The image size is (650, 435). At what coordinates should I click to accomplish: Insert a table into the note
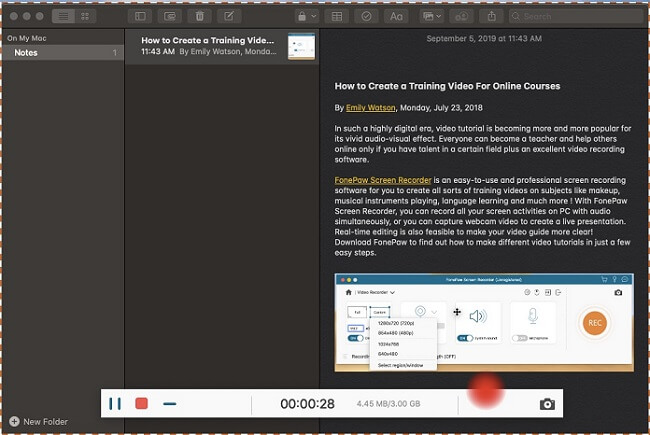[337, 16]
